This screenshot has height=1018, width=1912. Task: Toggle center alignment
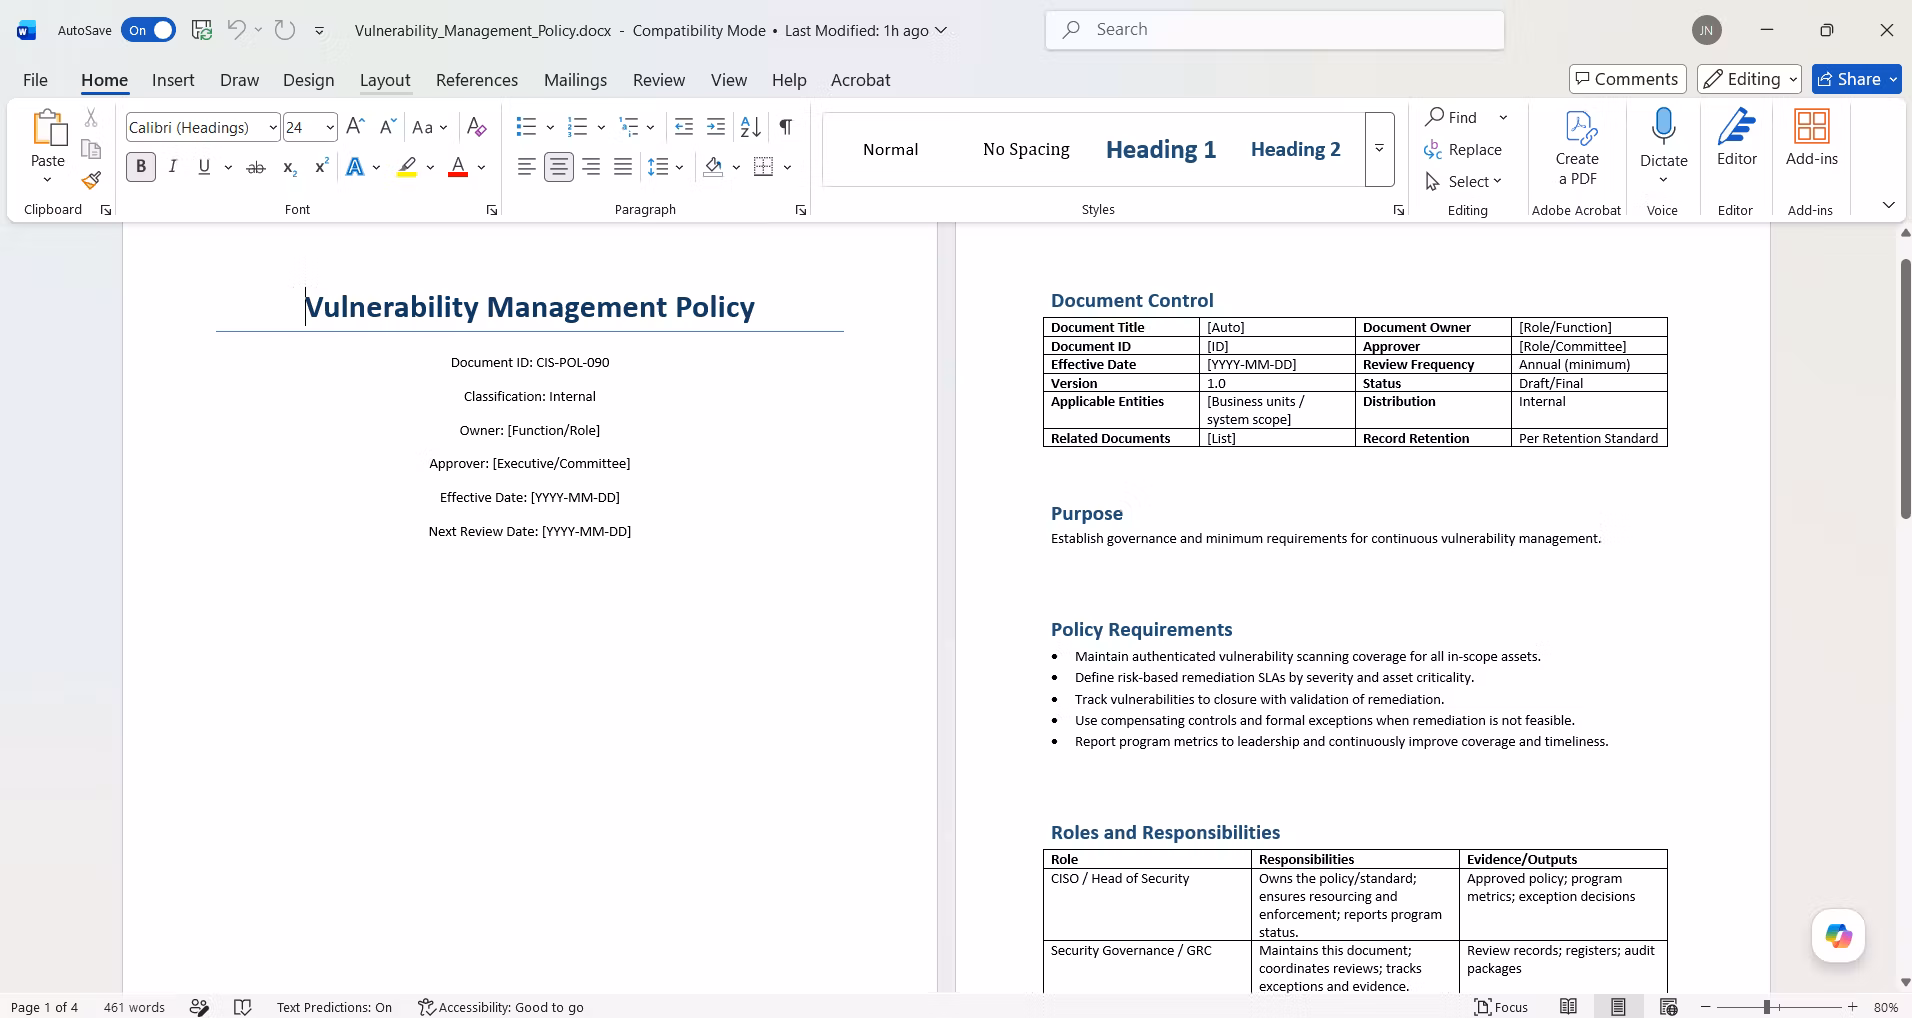coord(559,167)
